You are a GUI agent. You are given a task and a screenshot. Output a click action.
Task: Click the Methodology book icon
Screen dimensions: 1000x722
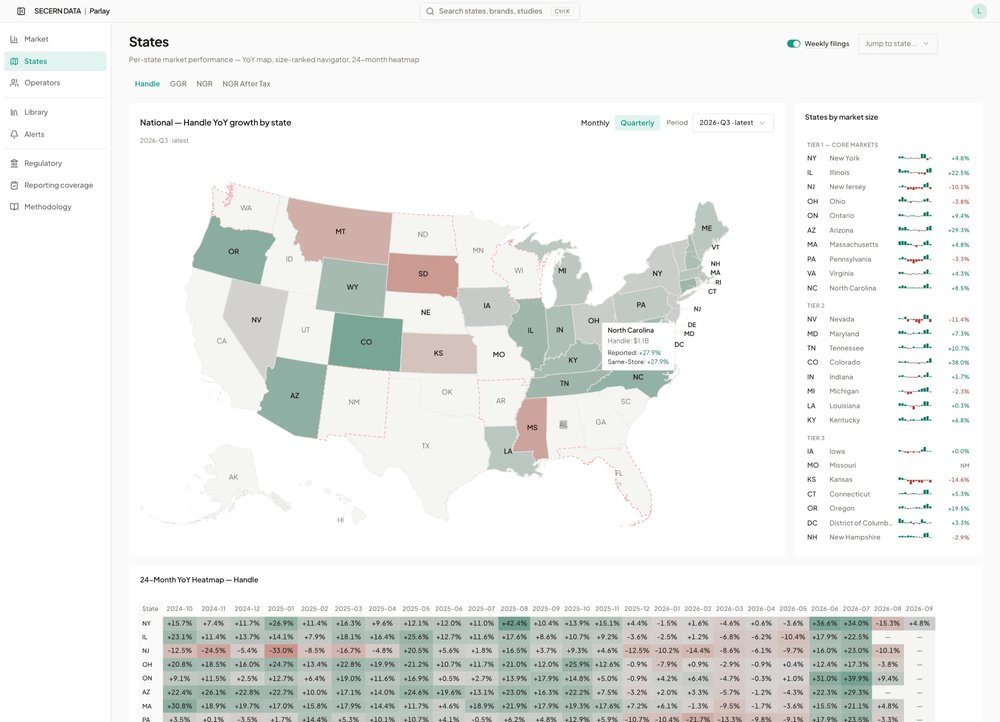click(x=14, y=207)
